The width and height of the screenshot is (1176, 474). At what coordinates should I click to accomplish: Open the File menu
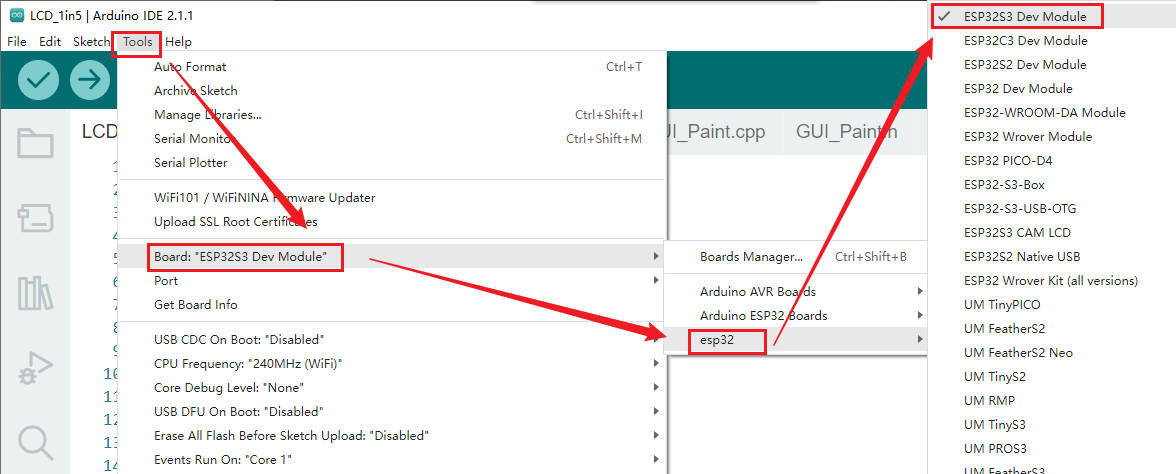coord(16,42)
